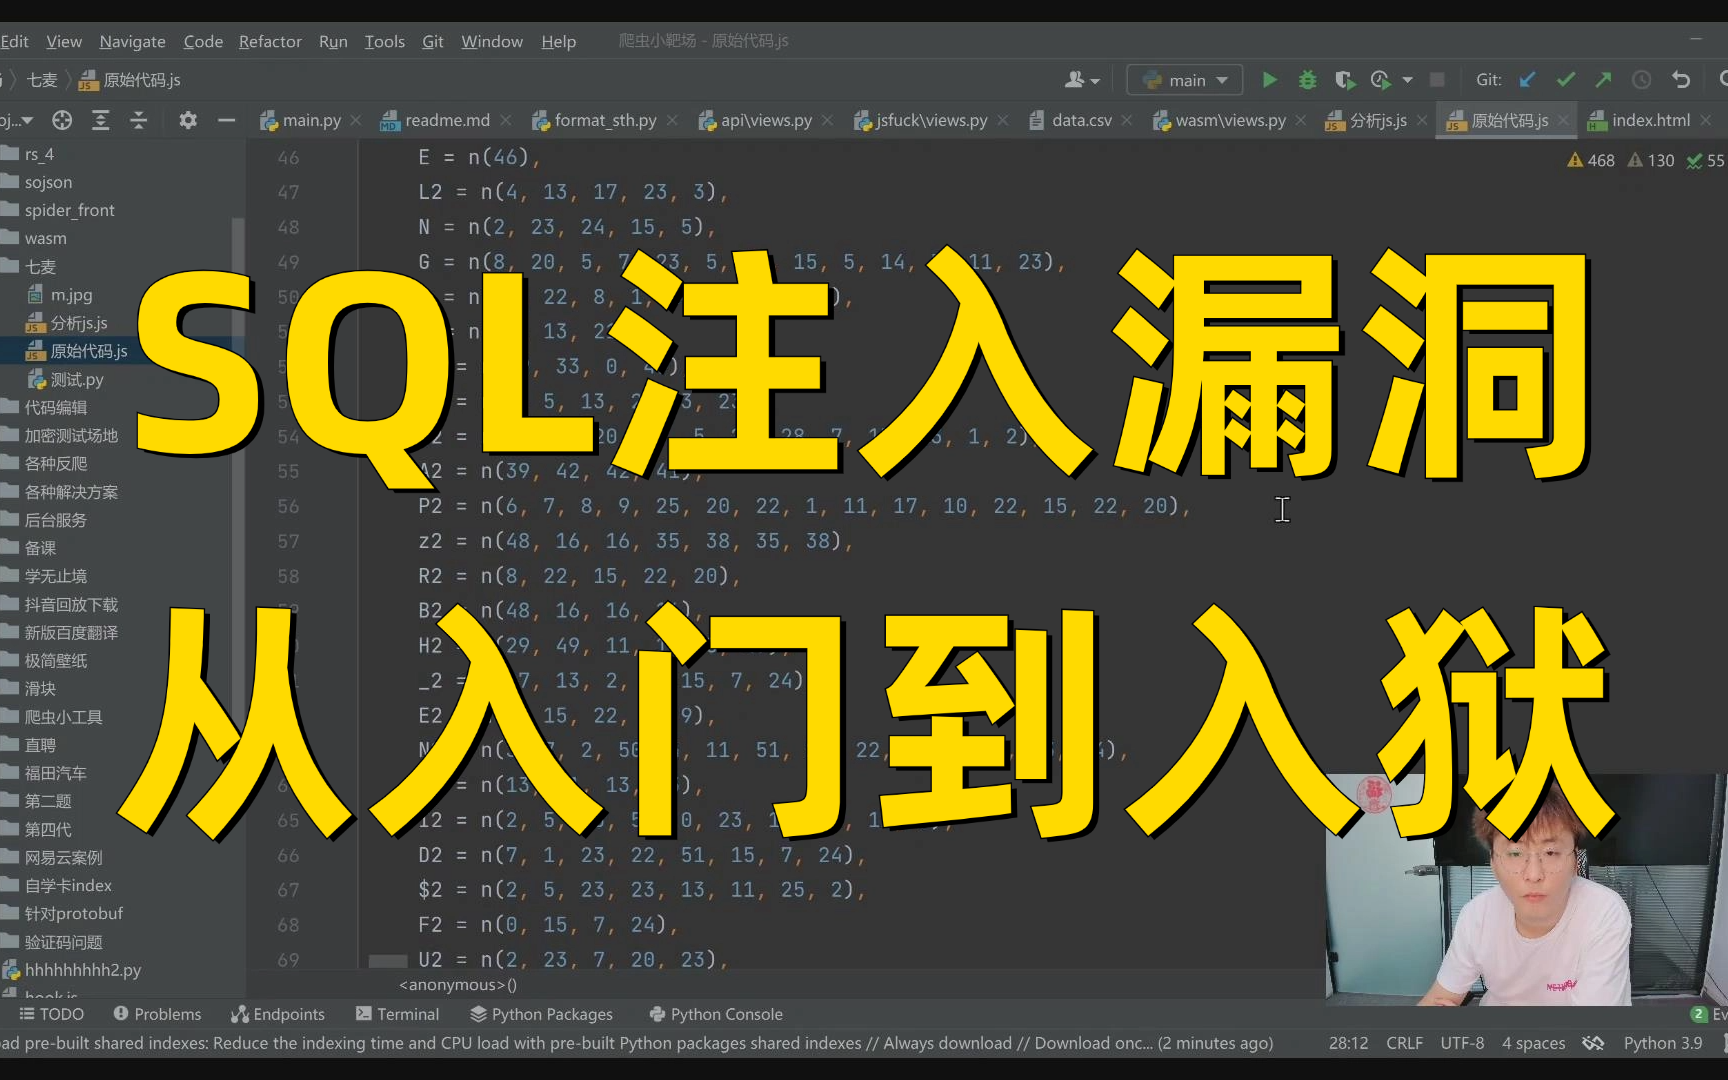Open the Terminal tool window
1728x1080 pixels.
(397, 1014)
